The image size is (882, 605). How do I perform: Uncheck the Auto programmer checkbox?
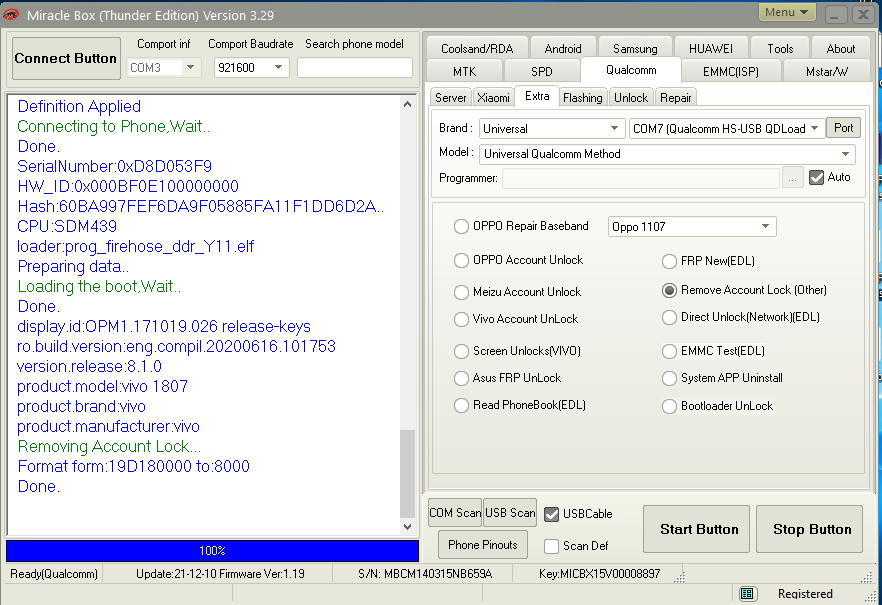pyautogui.click(x=816, y=178)
